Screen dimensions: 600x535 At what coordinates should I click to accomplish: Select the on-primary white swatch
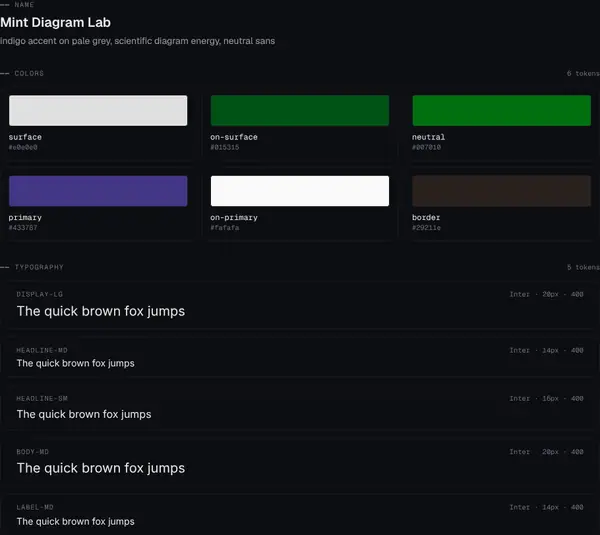coord(300,191)
